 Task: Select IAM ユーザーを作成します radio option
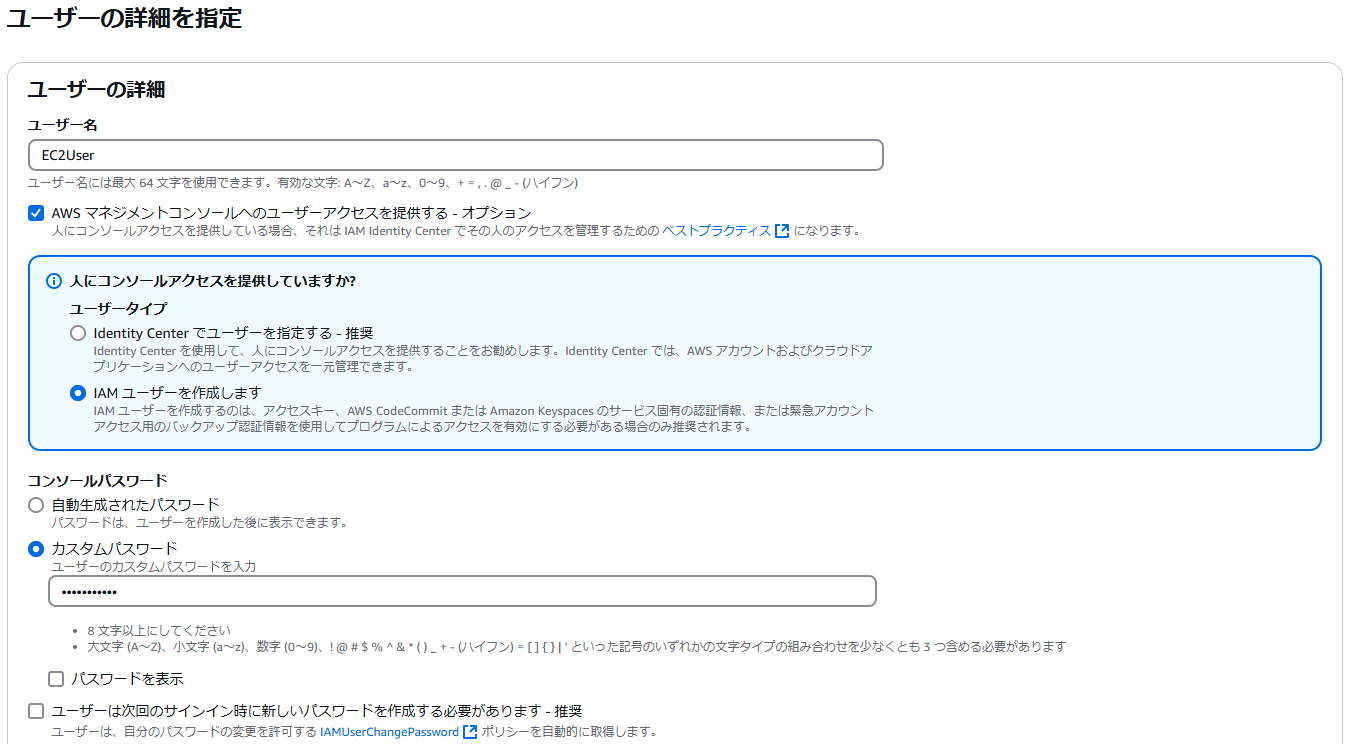pos(78,392)
